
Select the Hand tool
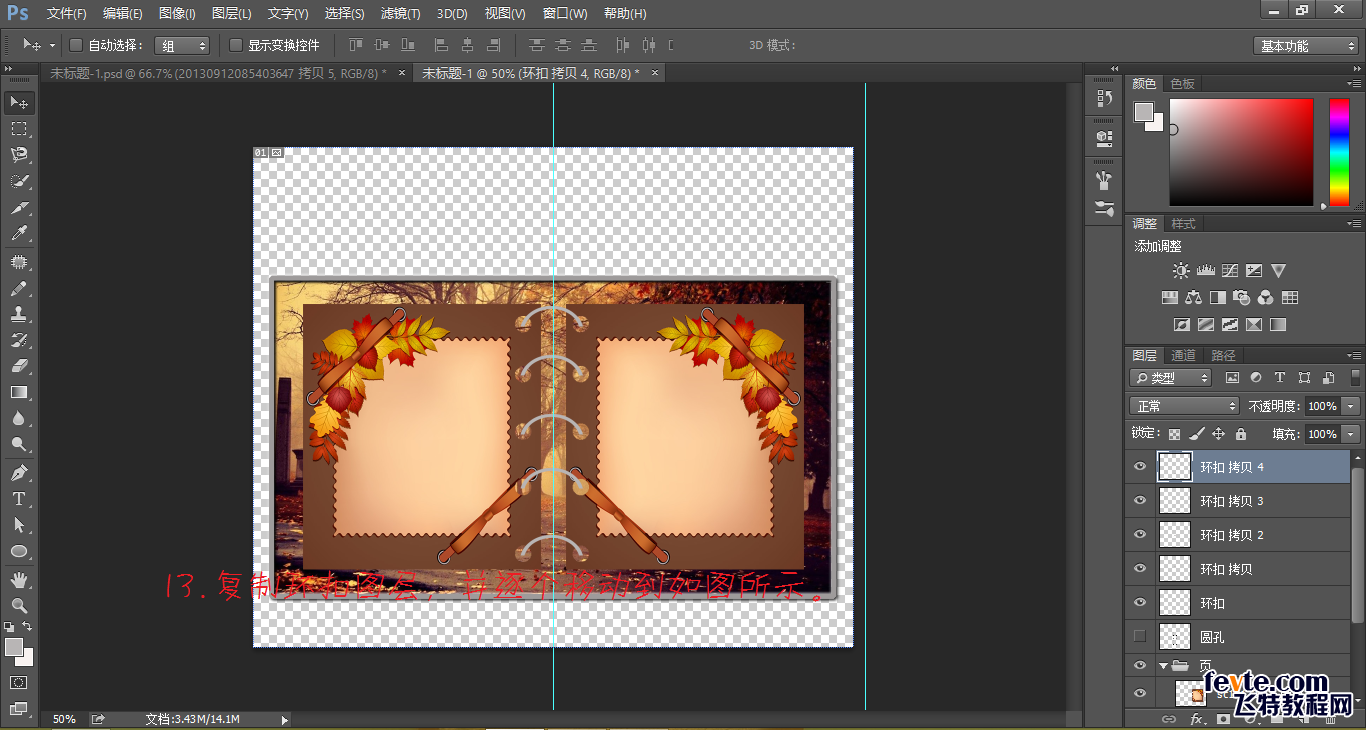[x=19, y=580]
